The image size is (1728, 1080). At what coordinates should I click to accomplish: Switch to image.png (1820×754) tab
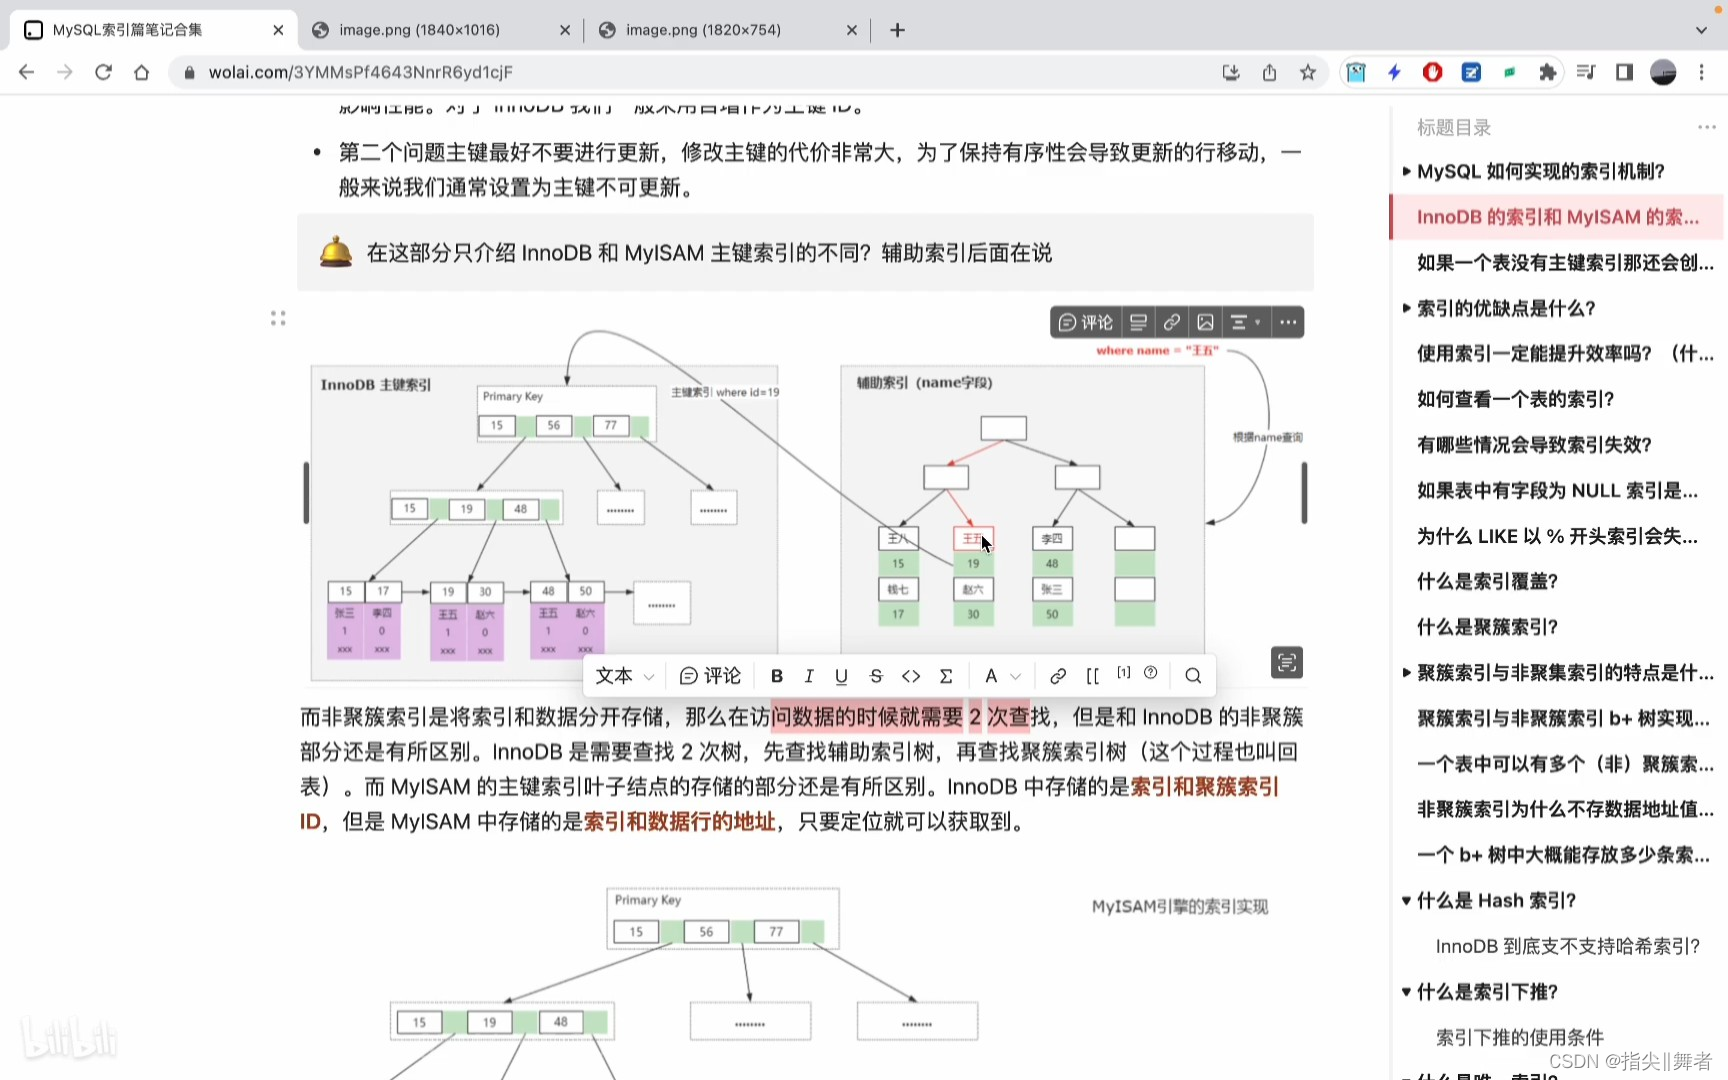pyautogui.click(x=727, y=30)
